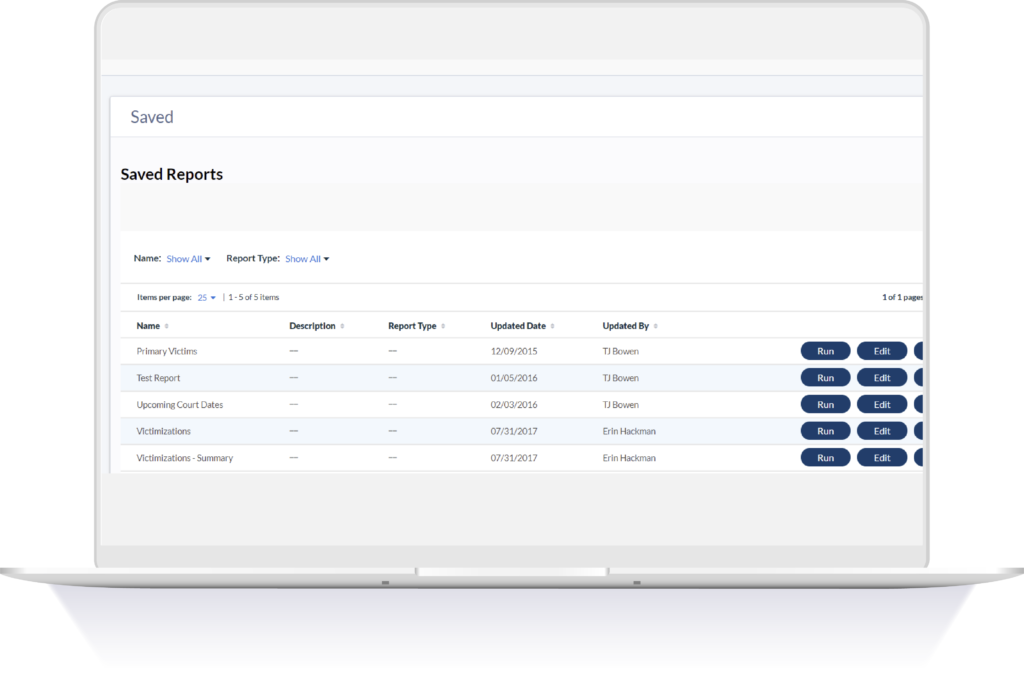The image size is (1024, 674).
Task: Edit the Victimizations report
Action: 882,432
